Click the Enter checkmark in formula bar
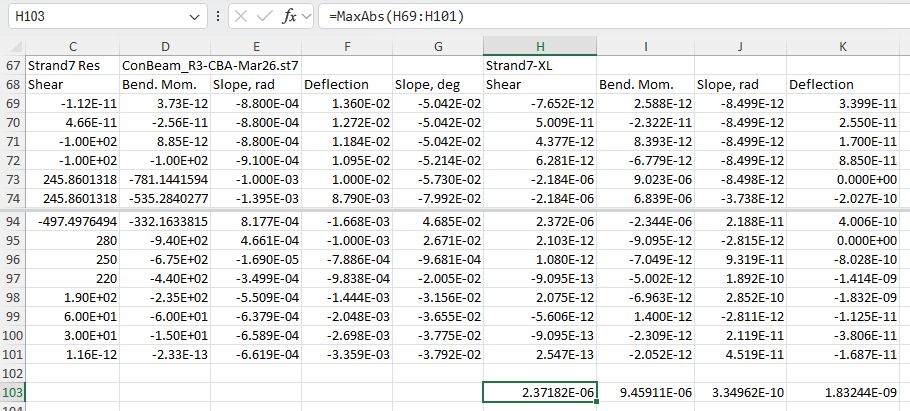The width and height of the screenshot is (910, 411). tap(266, 17)
